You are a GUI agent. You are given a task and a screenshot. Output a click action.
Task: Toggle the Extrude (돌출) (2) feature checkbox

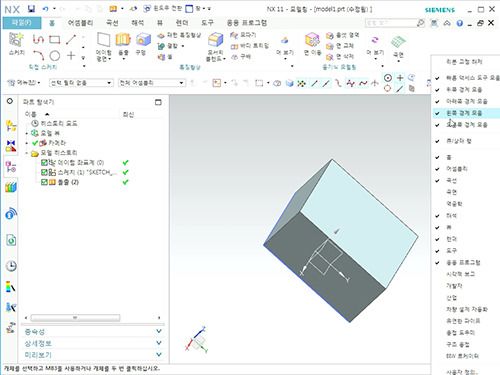pos(44,182)
